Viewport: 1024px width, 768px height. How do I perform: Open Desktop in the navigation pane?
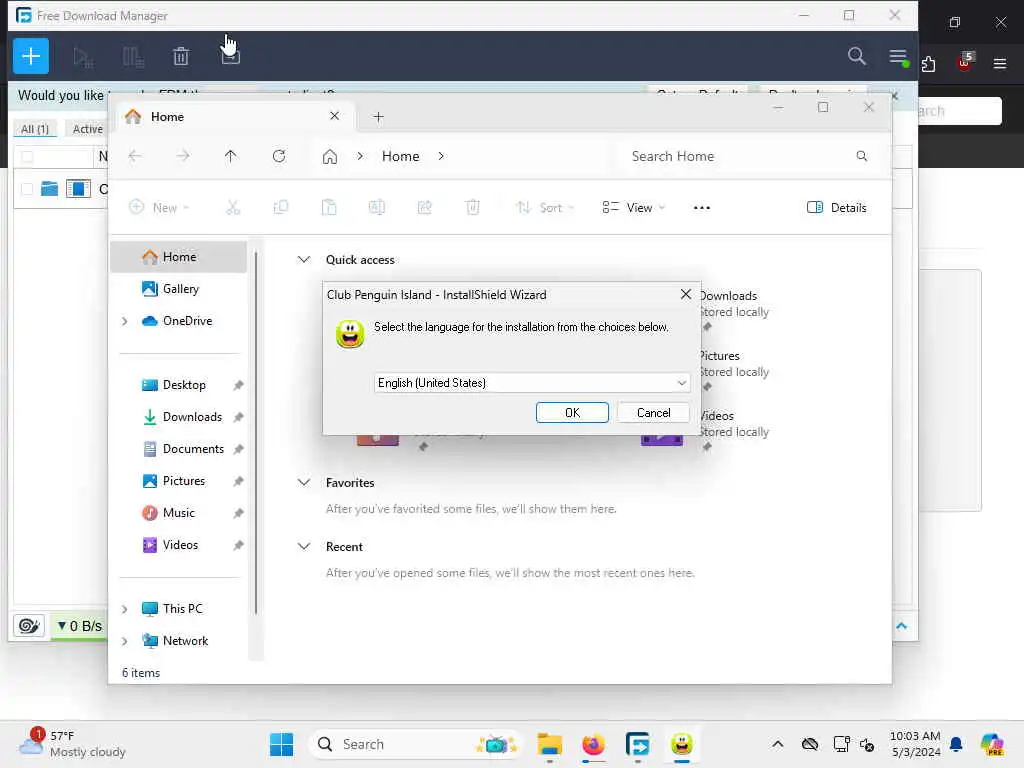coord(184,385)
